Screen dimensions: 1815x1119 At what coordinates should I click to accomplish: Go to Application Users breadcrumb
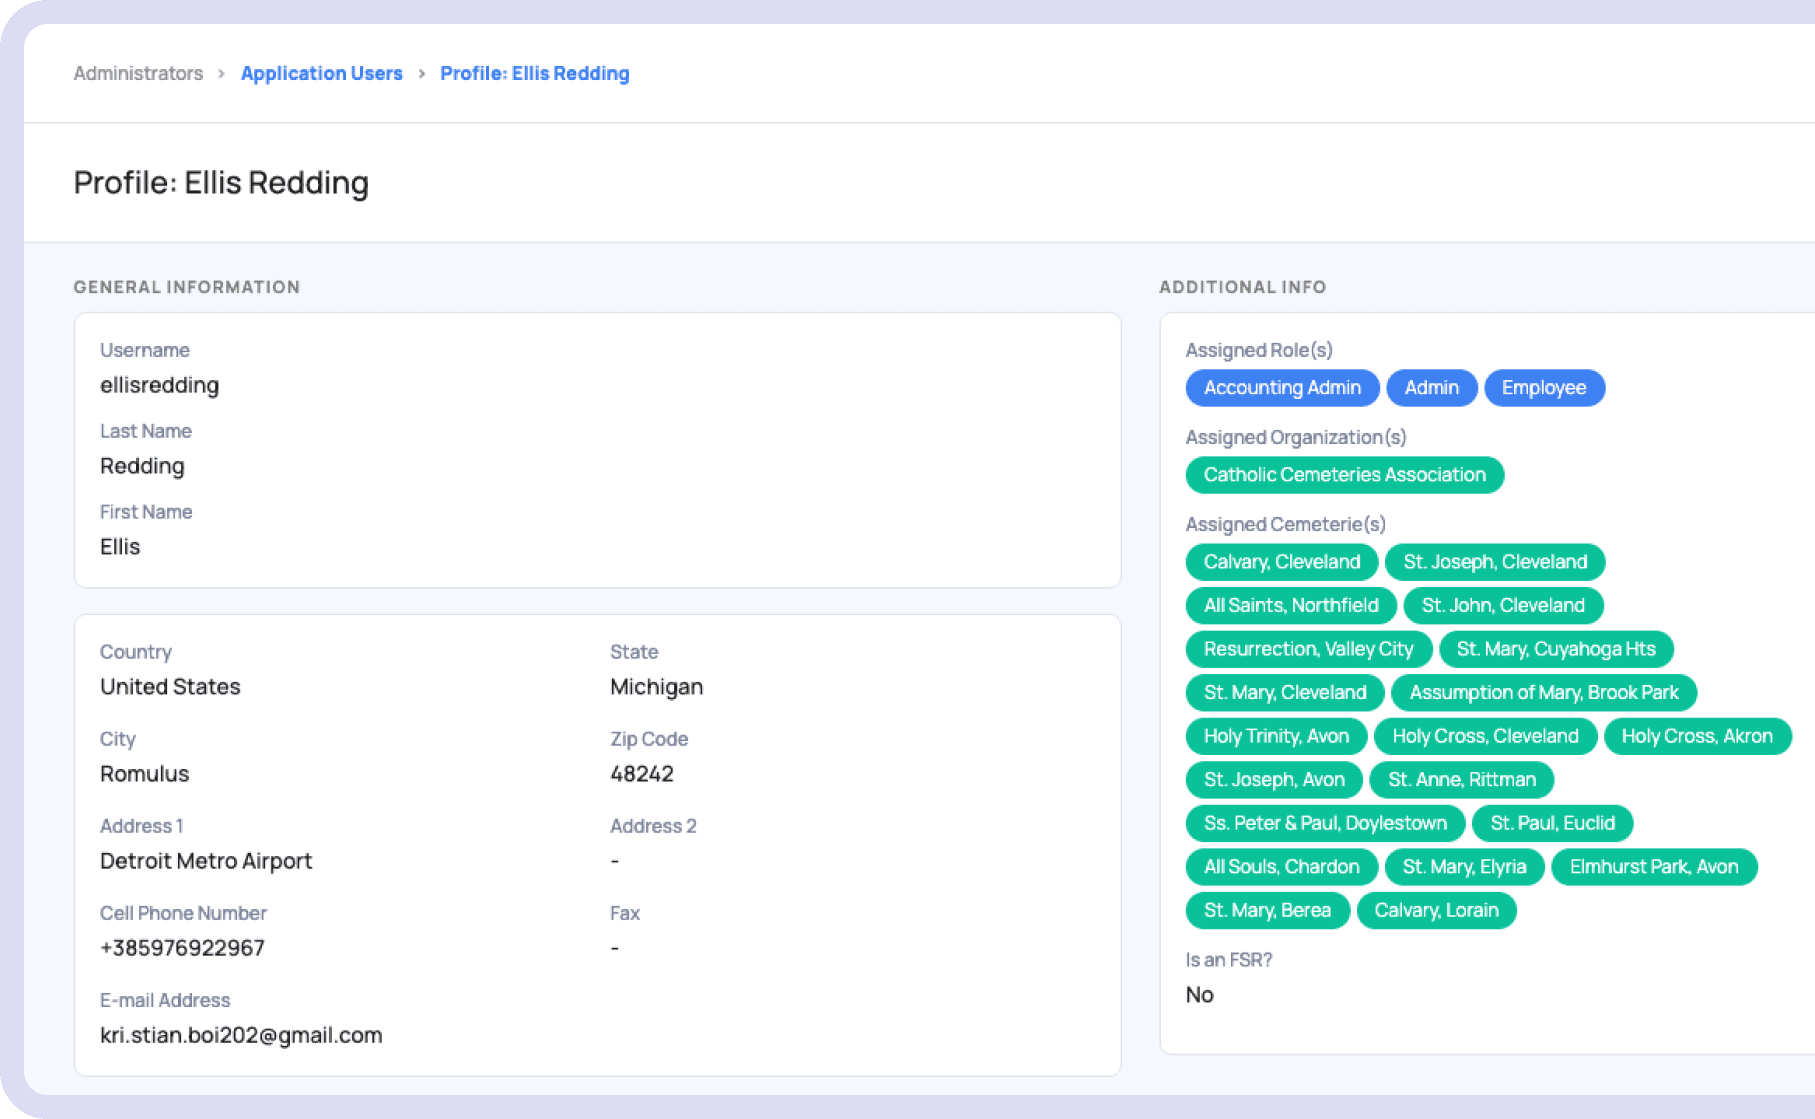(x=321, y=73)
